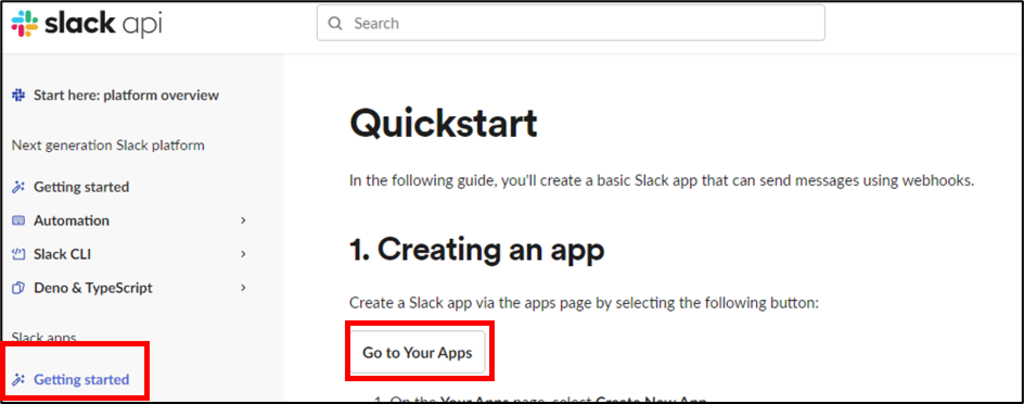The image size is (1024, 404).
Task: Expand the Slack CLI chevron
Action: (x=243, y=254)
